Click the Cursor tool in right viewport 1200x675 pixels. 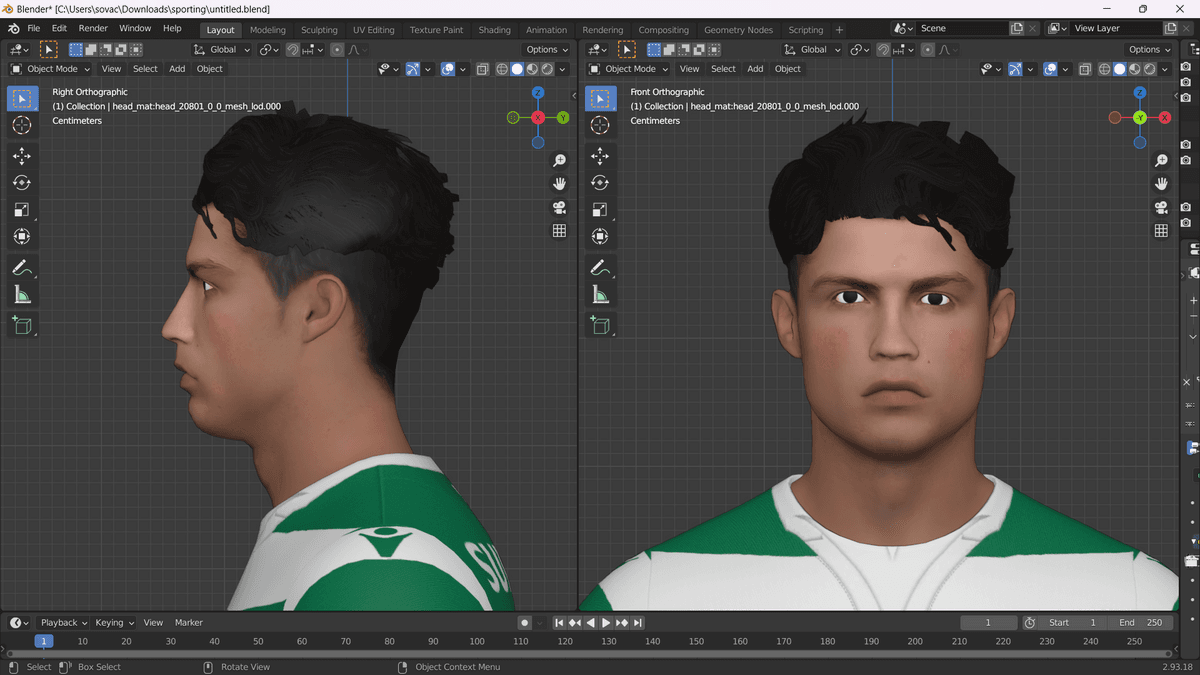tap(600, 125)
